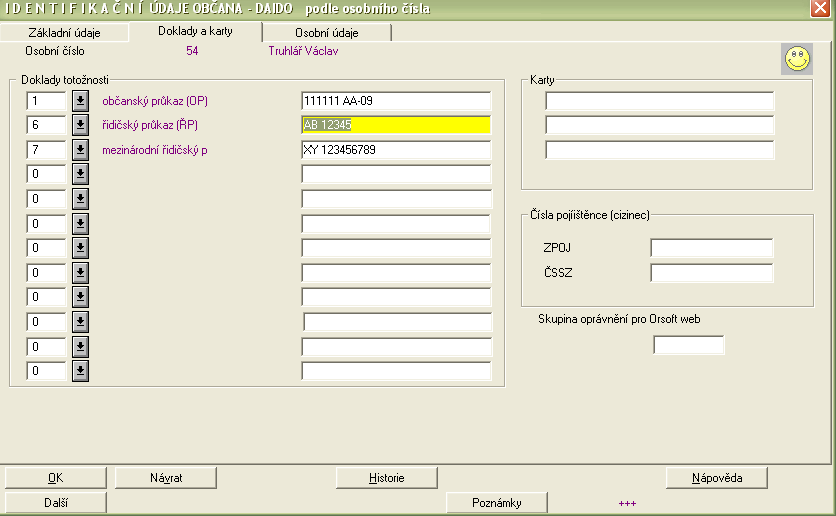
Task: Click the Skupina oprávnění pro Orsoft web field
Action: pos(689,345)
